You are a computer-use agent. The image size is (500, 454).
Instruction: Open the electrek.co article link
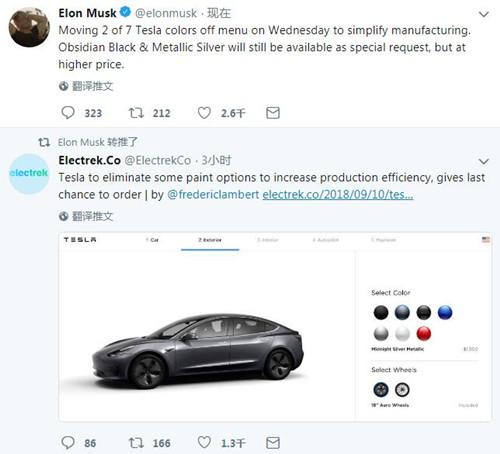point(338,194)
